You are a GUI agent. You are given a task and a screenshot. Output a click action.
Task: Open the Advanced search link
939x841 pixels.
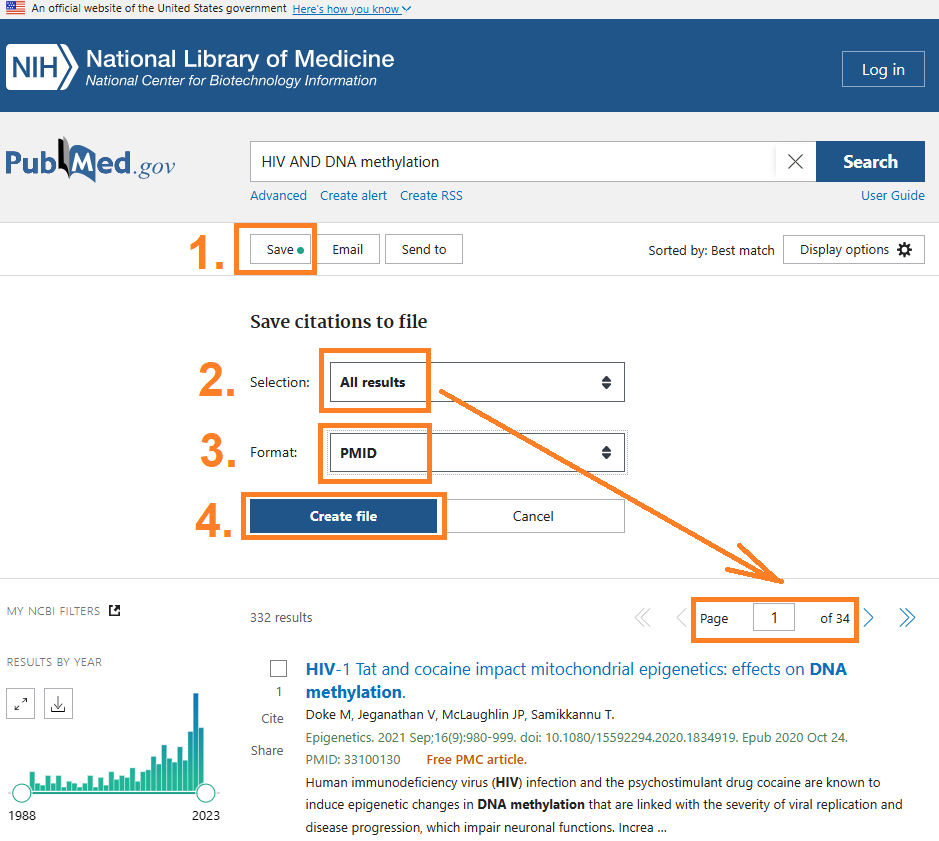278,196
